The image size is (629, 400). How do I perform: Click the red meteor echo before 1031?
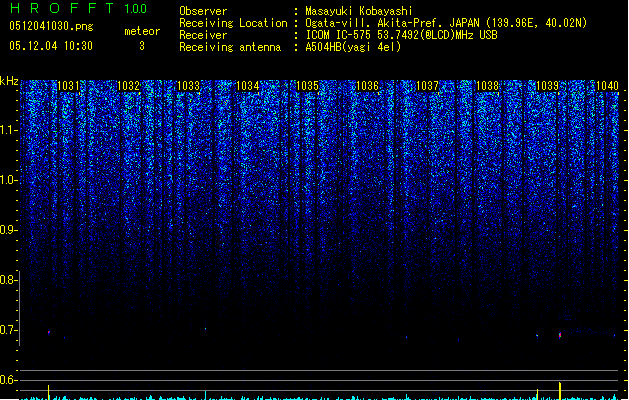point(49,332)
